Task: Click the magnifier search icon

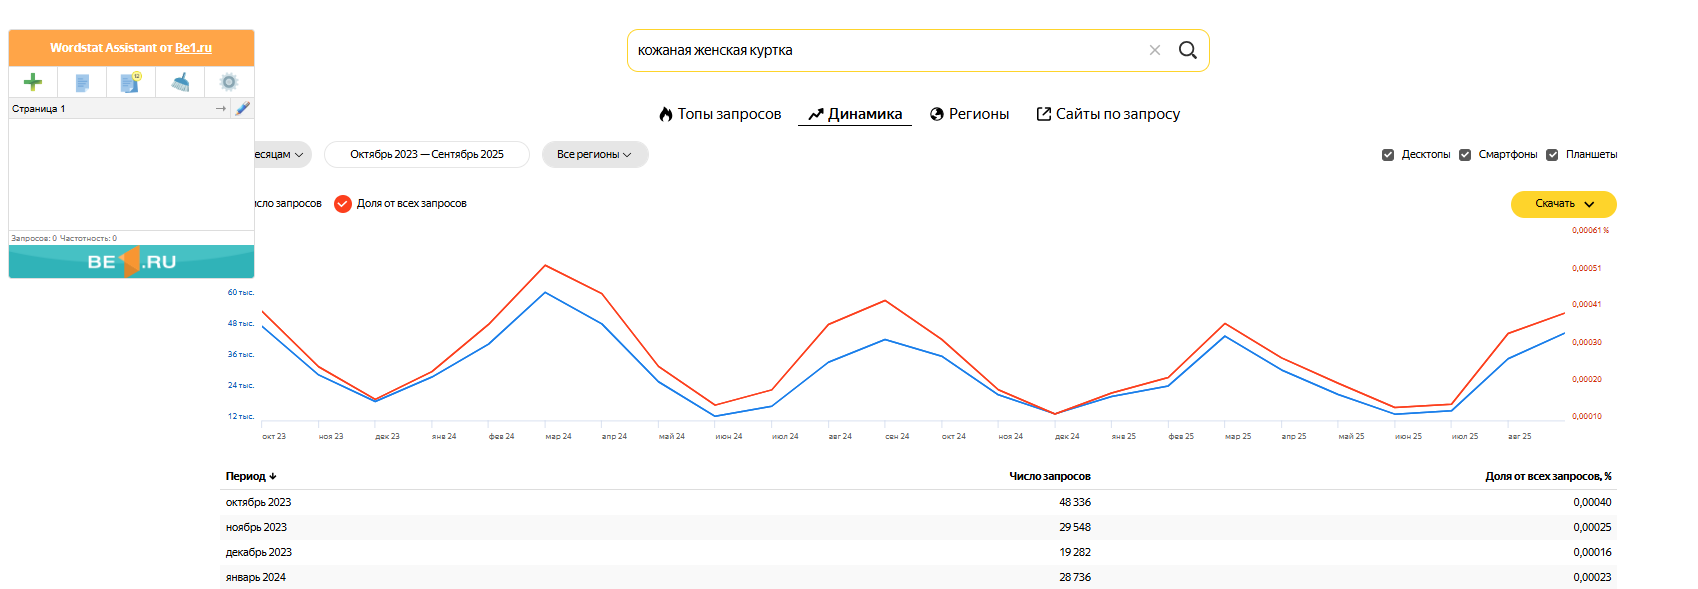Action: click(1187, 50)
